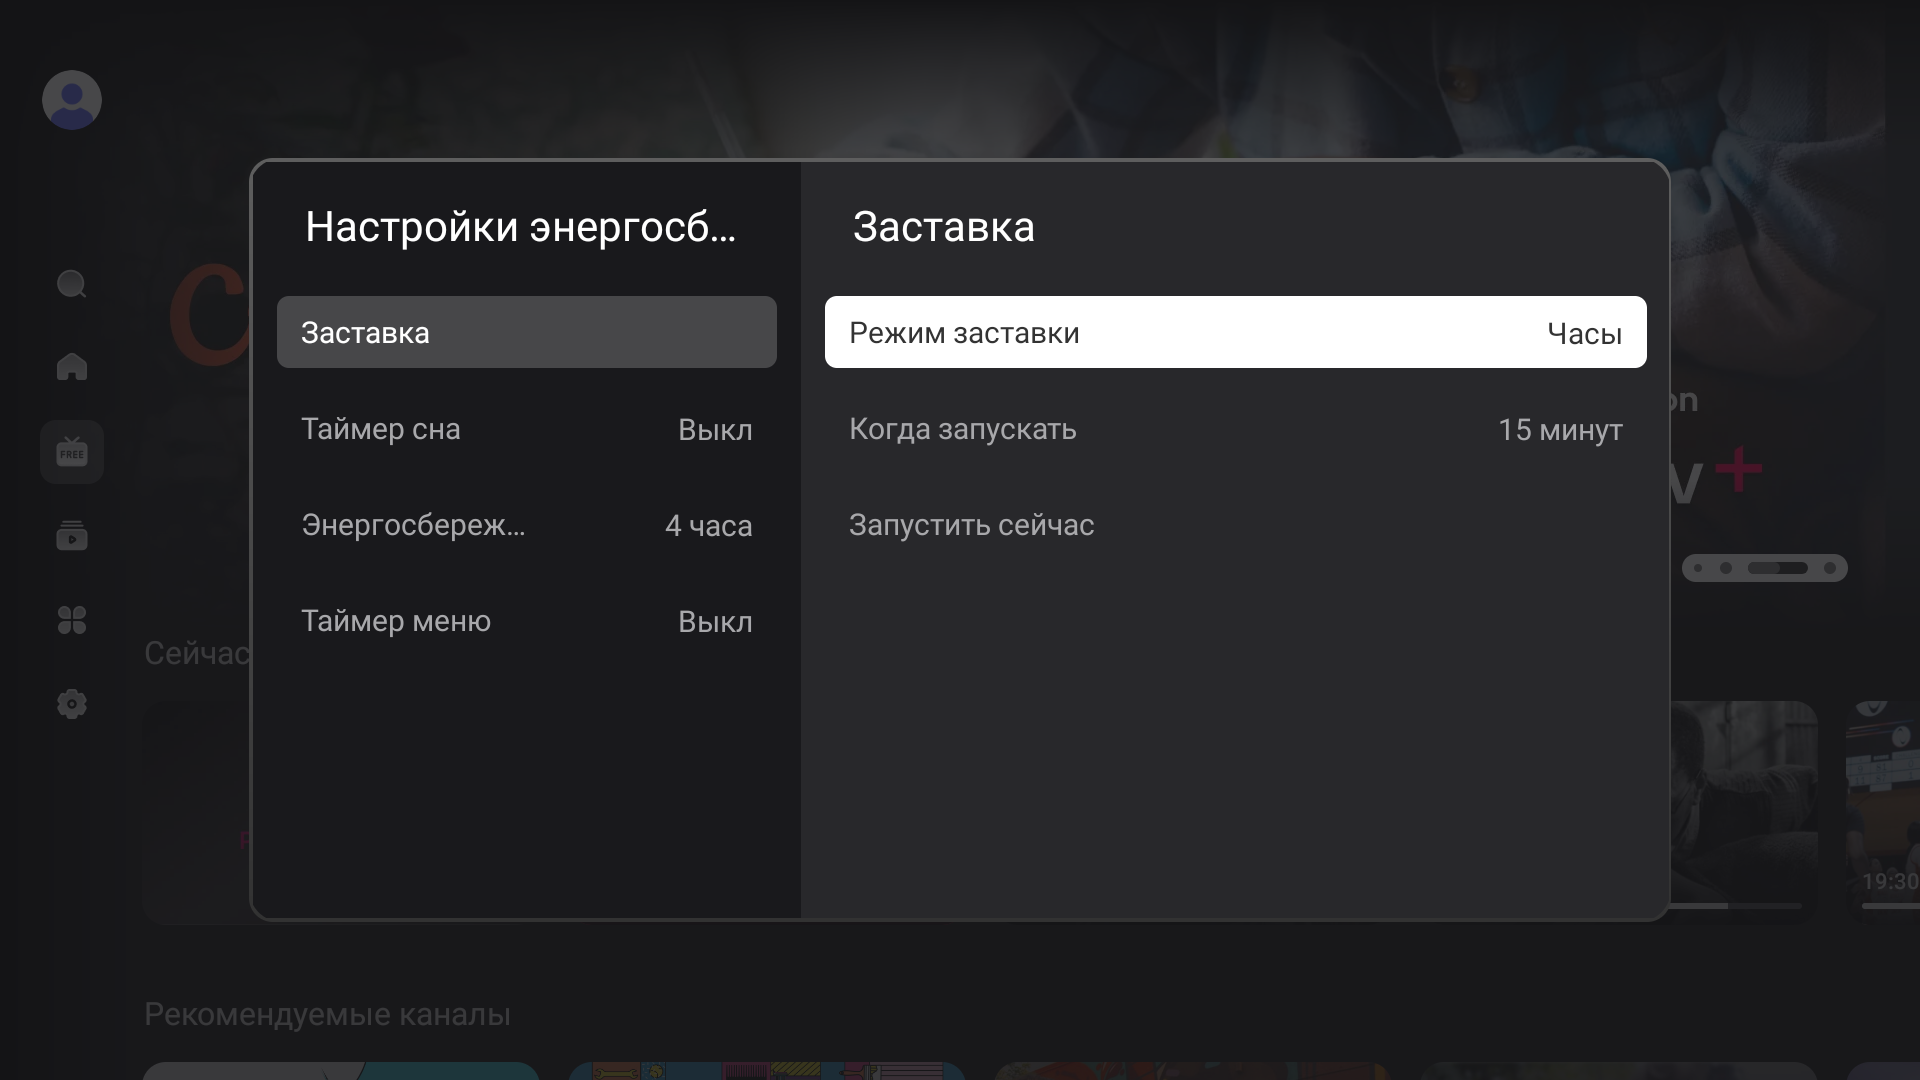Toggle Таймер меню Выкл option

[526, 621]
